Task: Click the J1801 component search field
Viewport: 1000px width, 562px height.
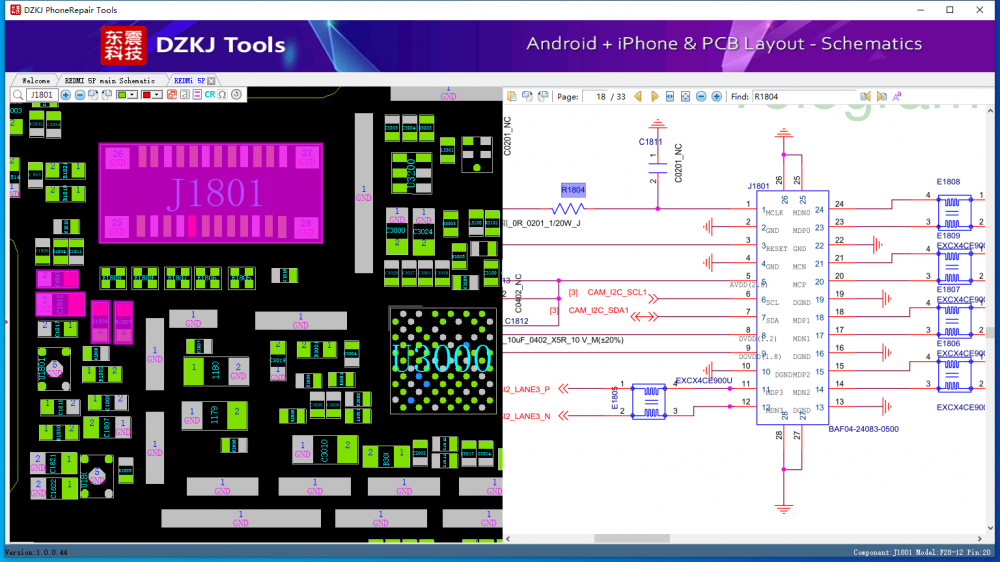Action: tap(41, 95)
